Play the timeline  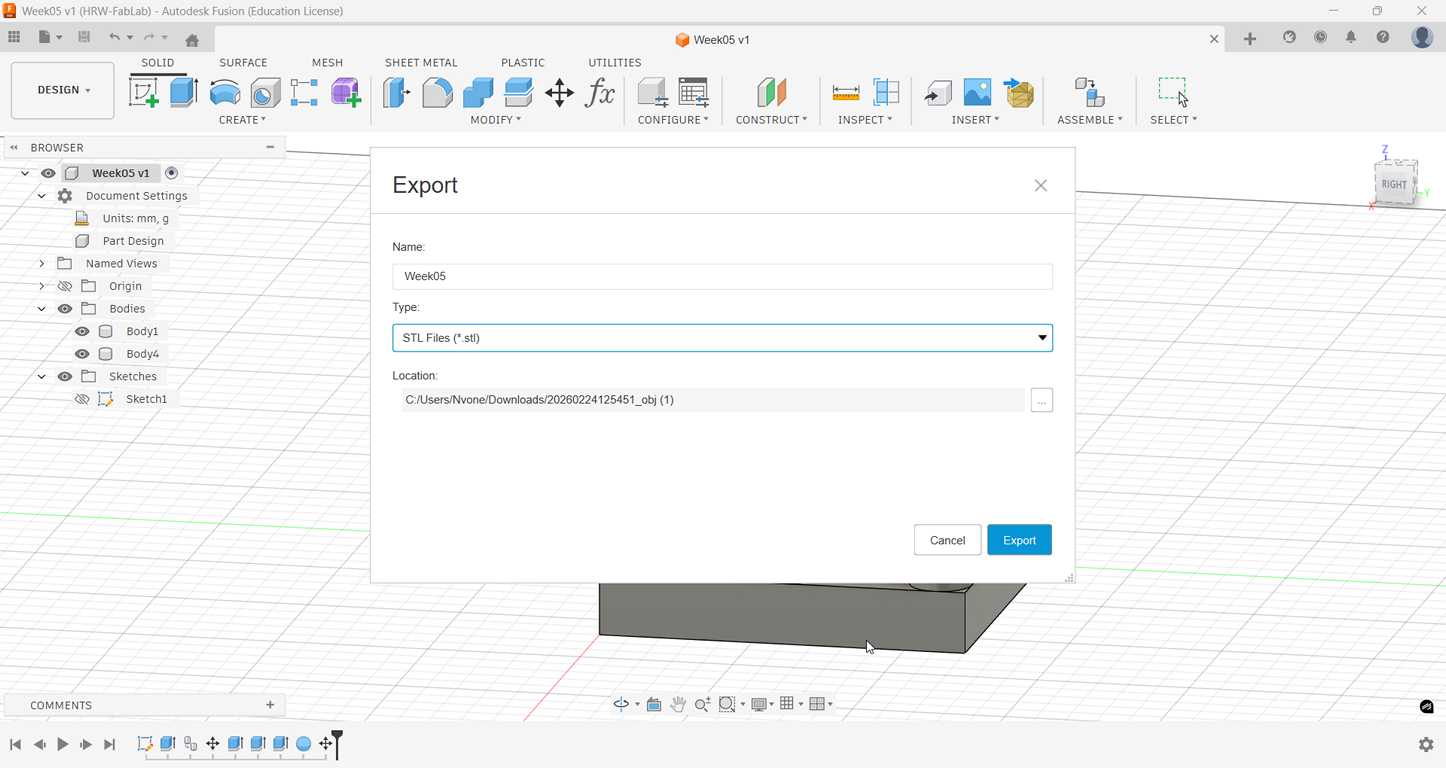(x=62, y=744)
